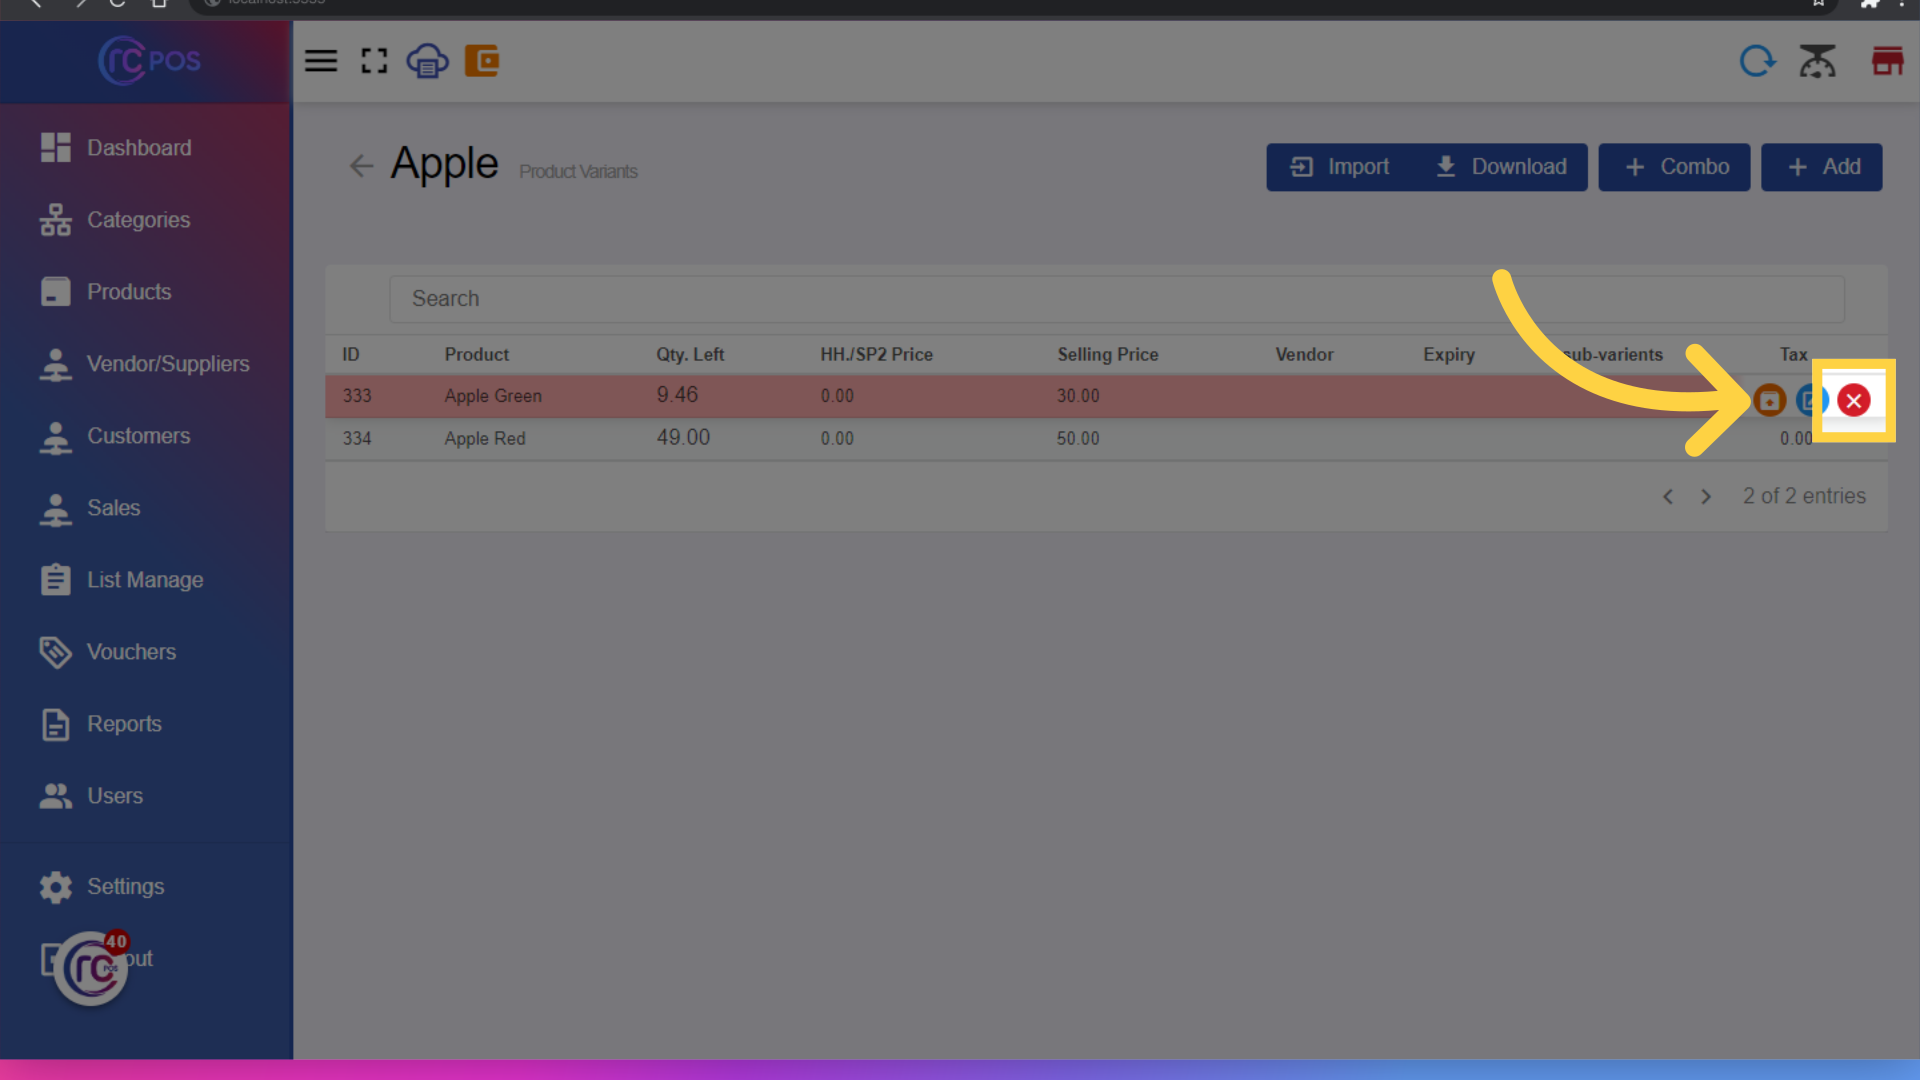Sort by the Selling Price column header
Image resolution: width=1920 pixels, height=1080 pixels.
click(1108, 355)
